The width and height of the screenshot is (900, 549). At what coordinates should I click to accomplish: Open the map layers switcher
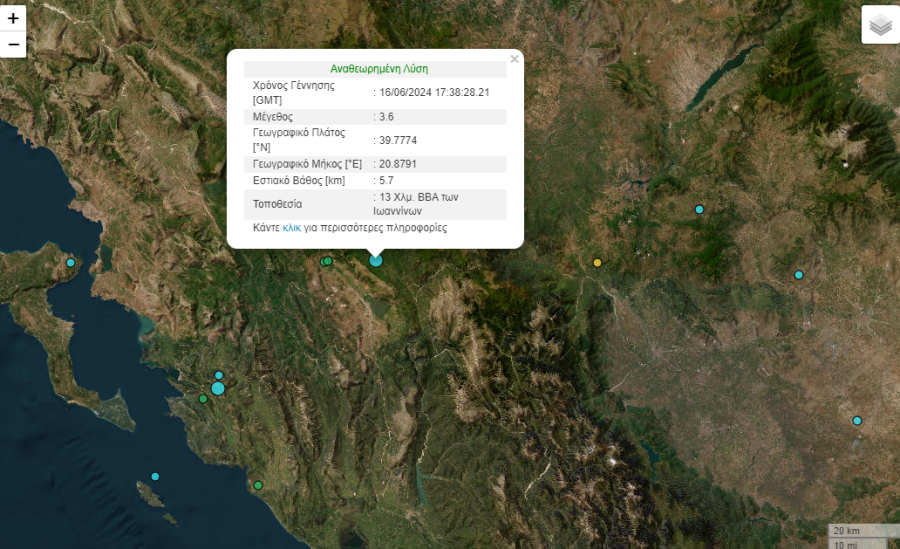tap(880, 25)
